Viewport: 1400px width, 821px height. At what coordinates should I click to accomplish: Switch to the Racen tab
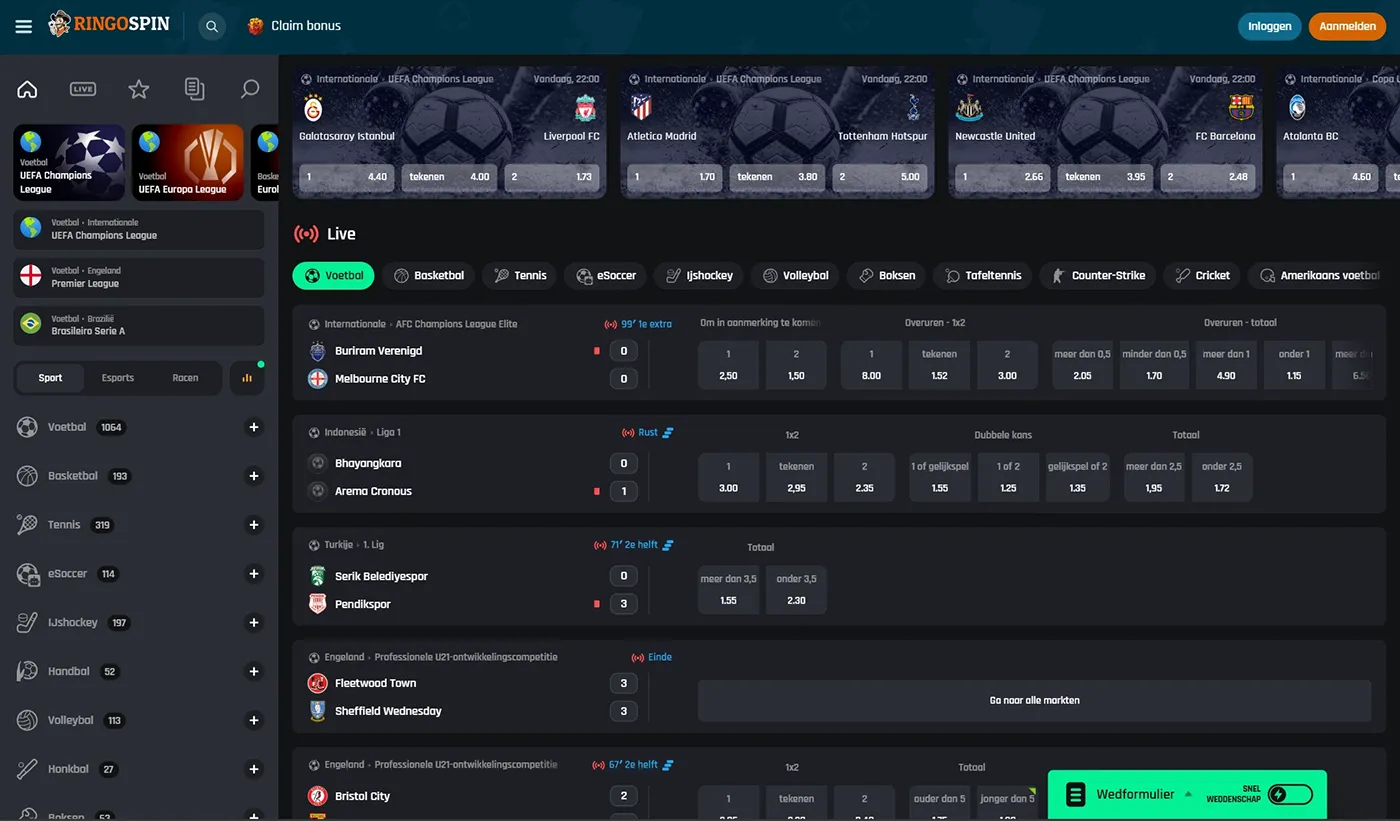[x=185, y=378]
